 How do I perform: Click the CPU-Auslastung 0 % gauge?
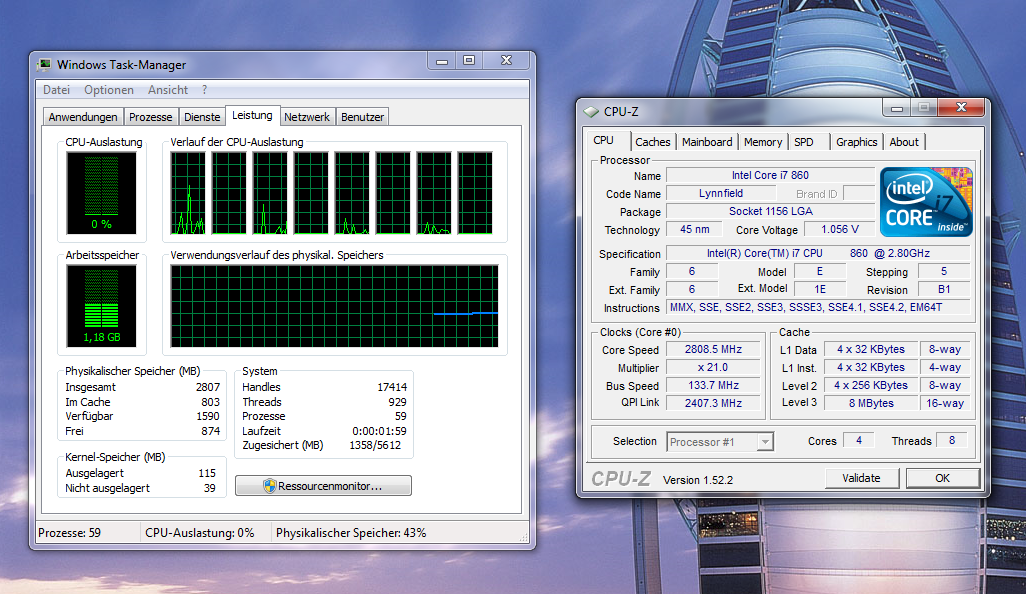pos(101,193)
